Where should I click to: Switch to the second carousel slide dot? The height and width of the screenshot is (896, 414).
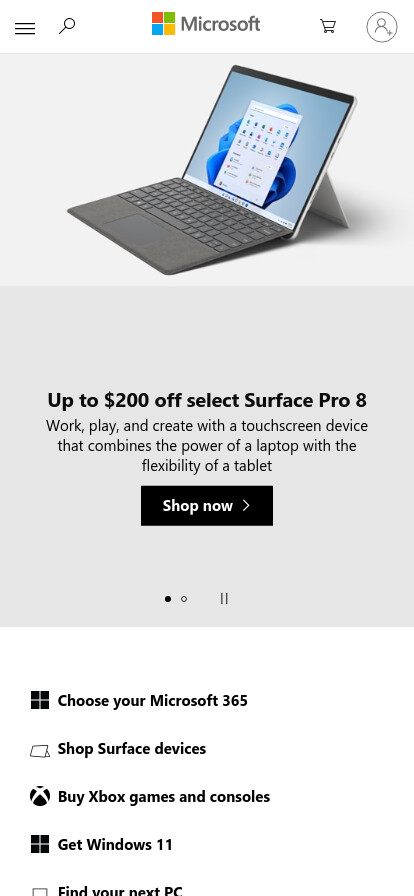coord(184,599)
